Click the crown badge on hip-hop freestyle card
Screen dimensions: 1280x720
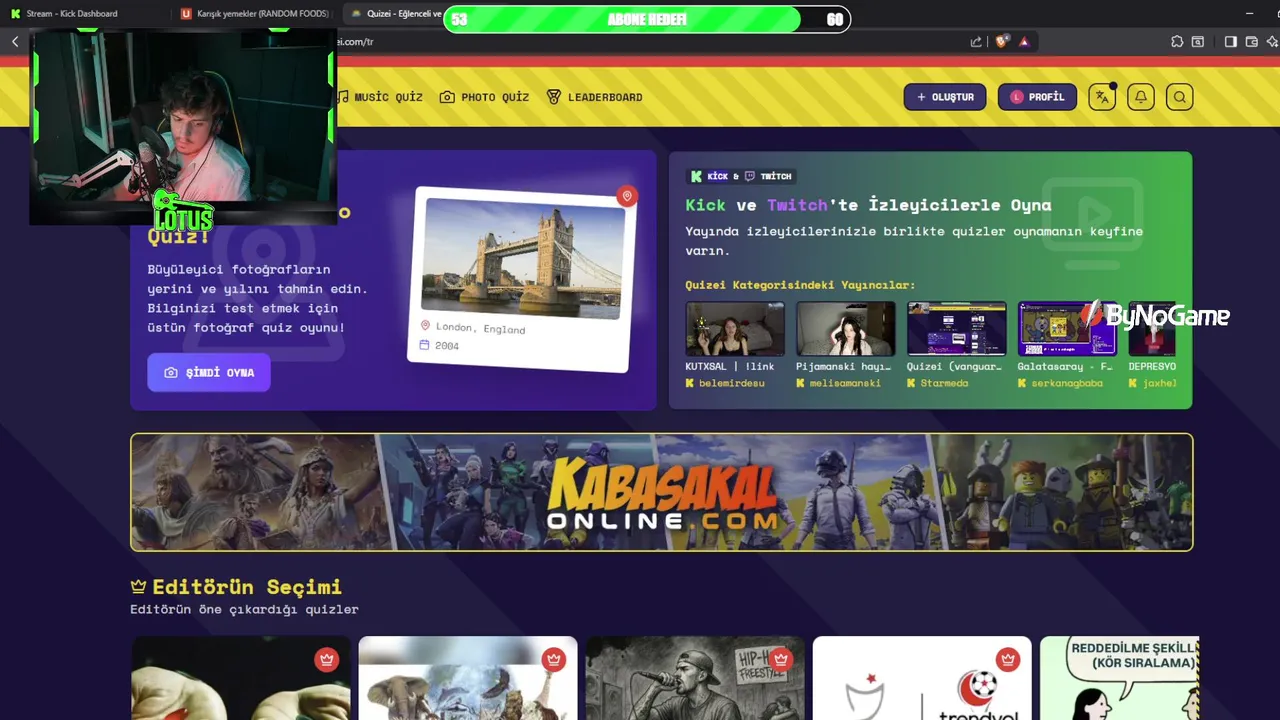click(781, 659)
